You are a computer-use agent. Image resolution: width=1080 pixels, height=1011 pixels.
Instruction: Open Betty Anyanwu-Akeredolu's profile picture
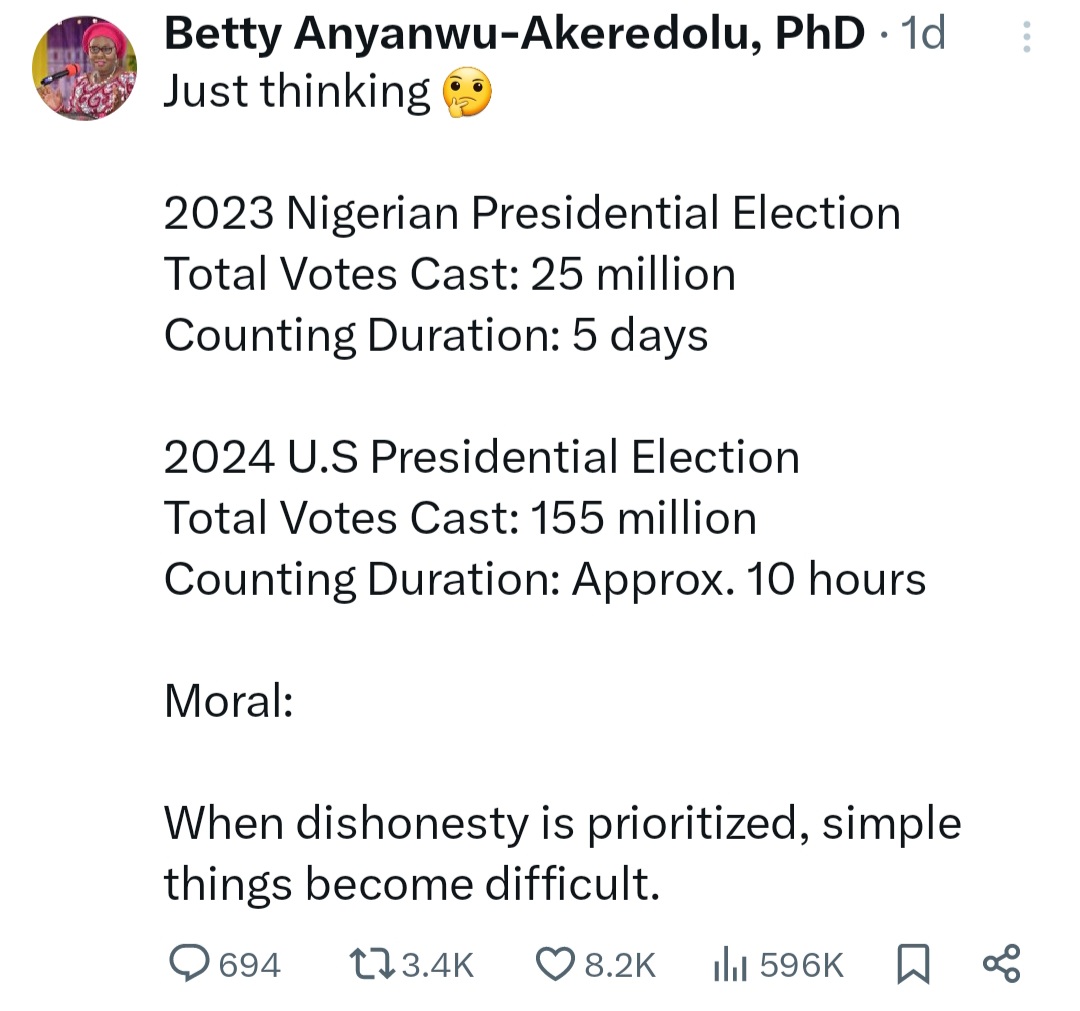(84, 69)
